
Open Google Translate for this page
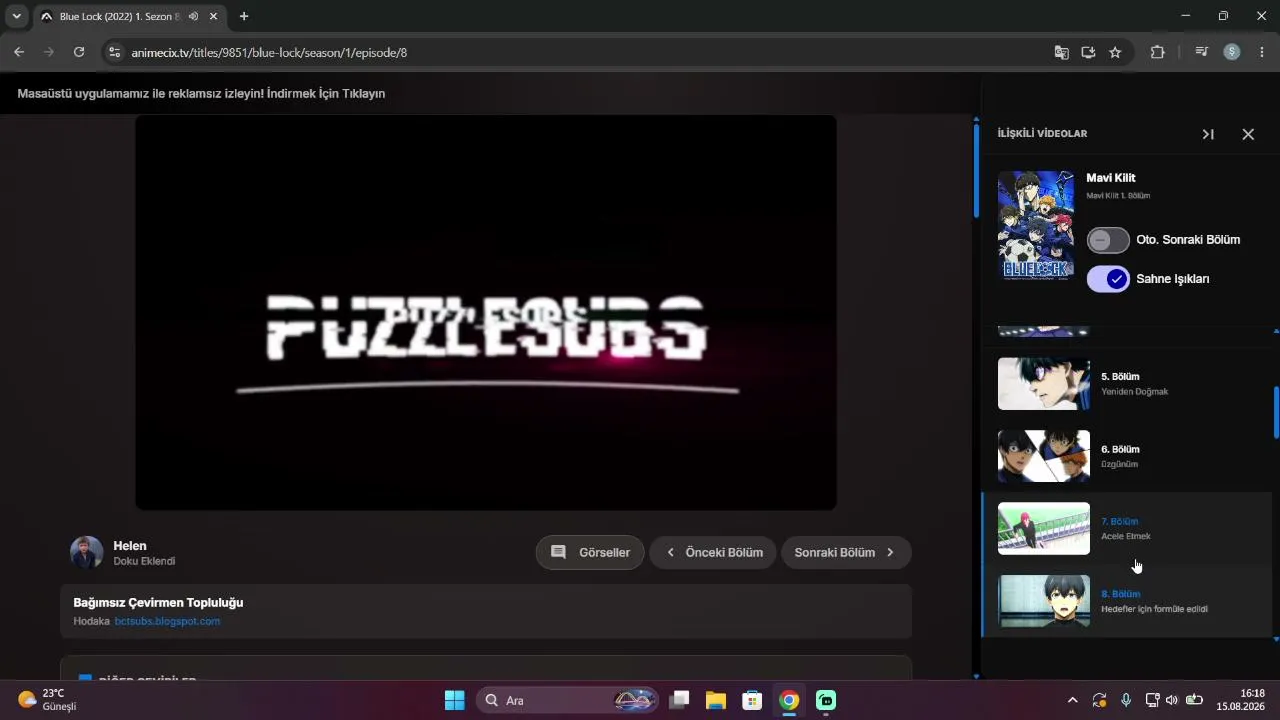1062,52
